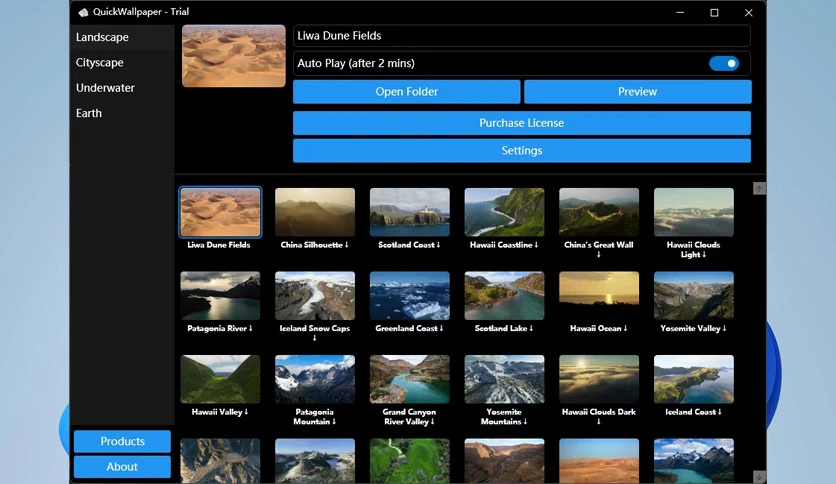The width and height of the screenshot is (836, 484).
Task: Minimize the QuickWallpaper window
Action: (680, 12)
